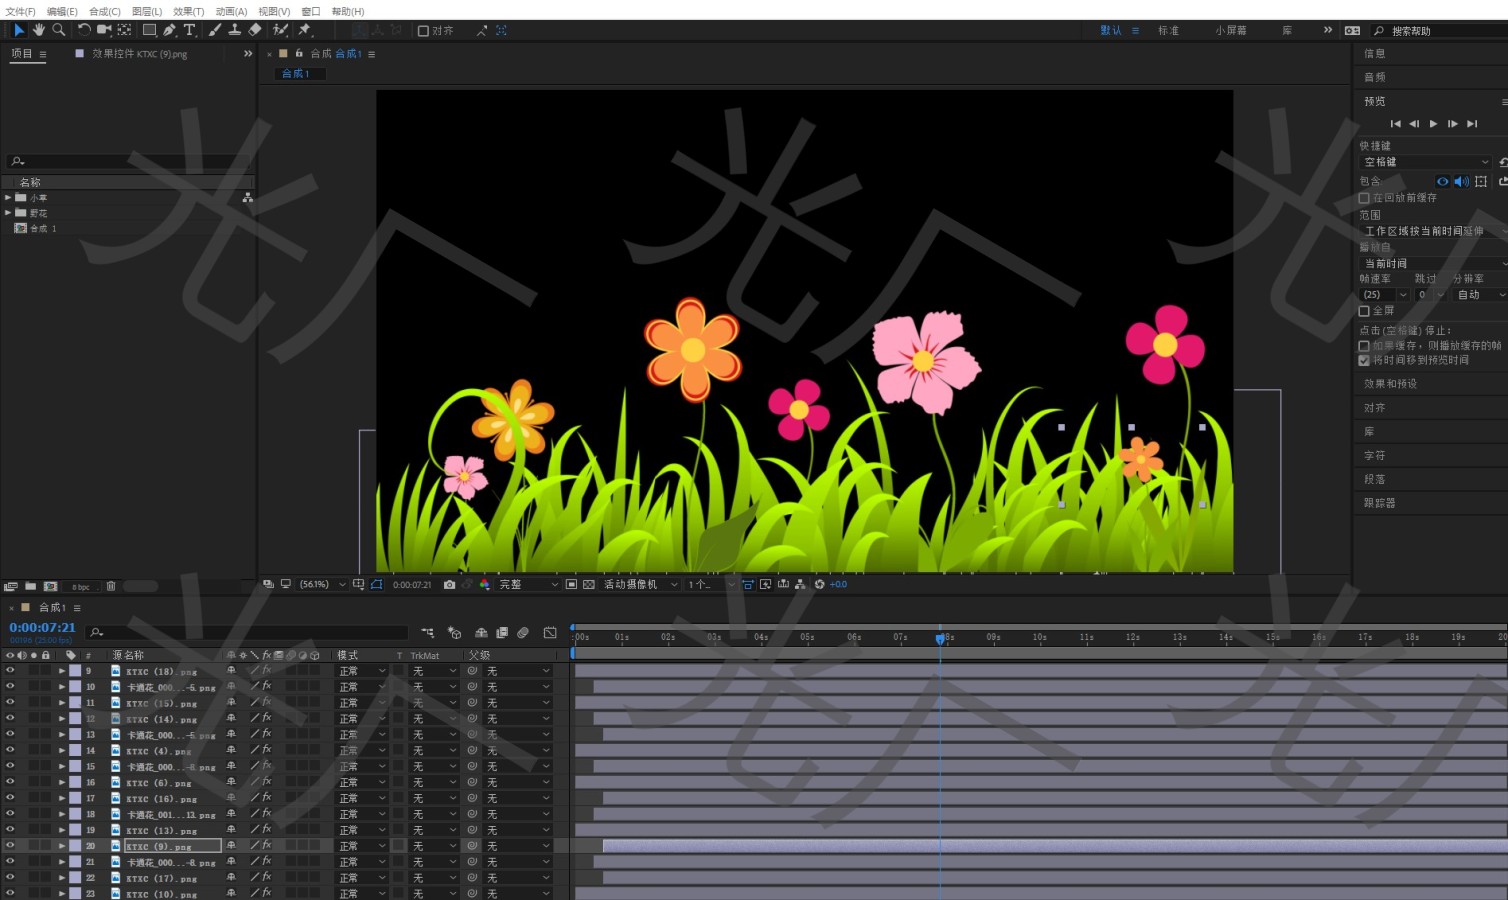1508x900 pixels.
Task: Check the 如果缓存，则播放缓存的帧 checkbox
Action: 1364,346
